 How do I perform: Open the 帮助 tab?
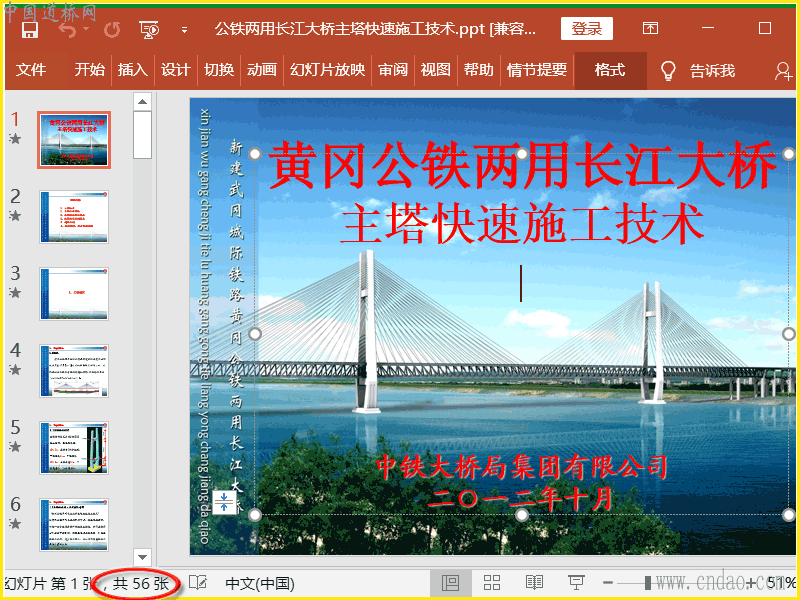[x=479, y=69]
